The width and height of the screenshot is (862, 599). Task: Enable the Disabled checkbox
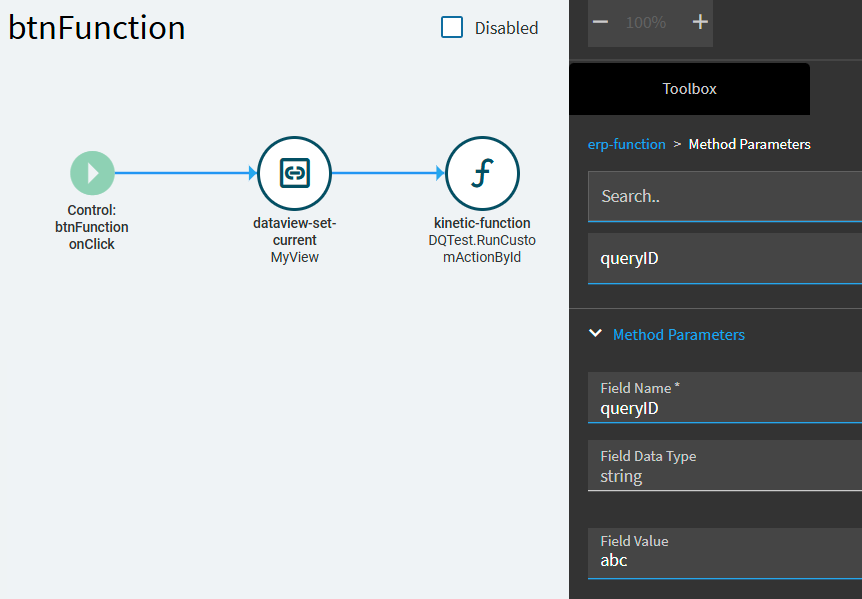(452, 27)
